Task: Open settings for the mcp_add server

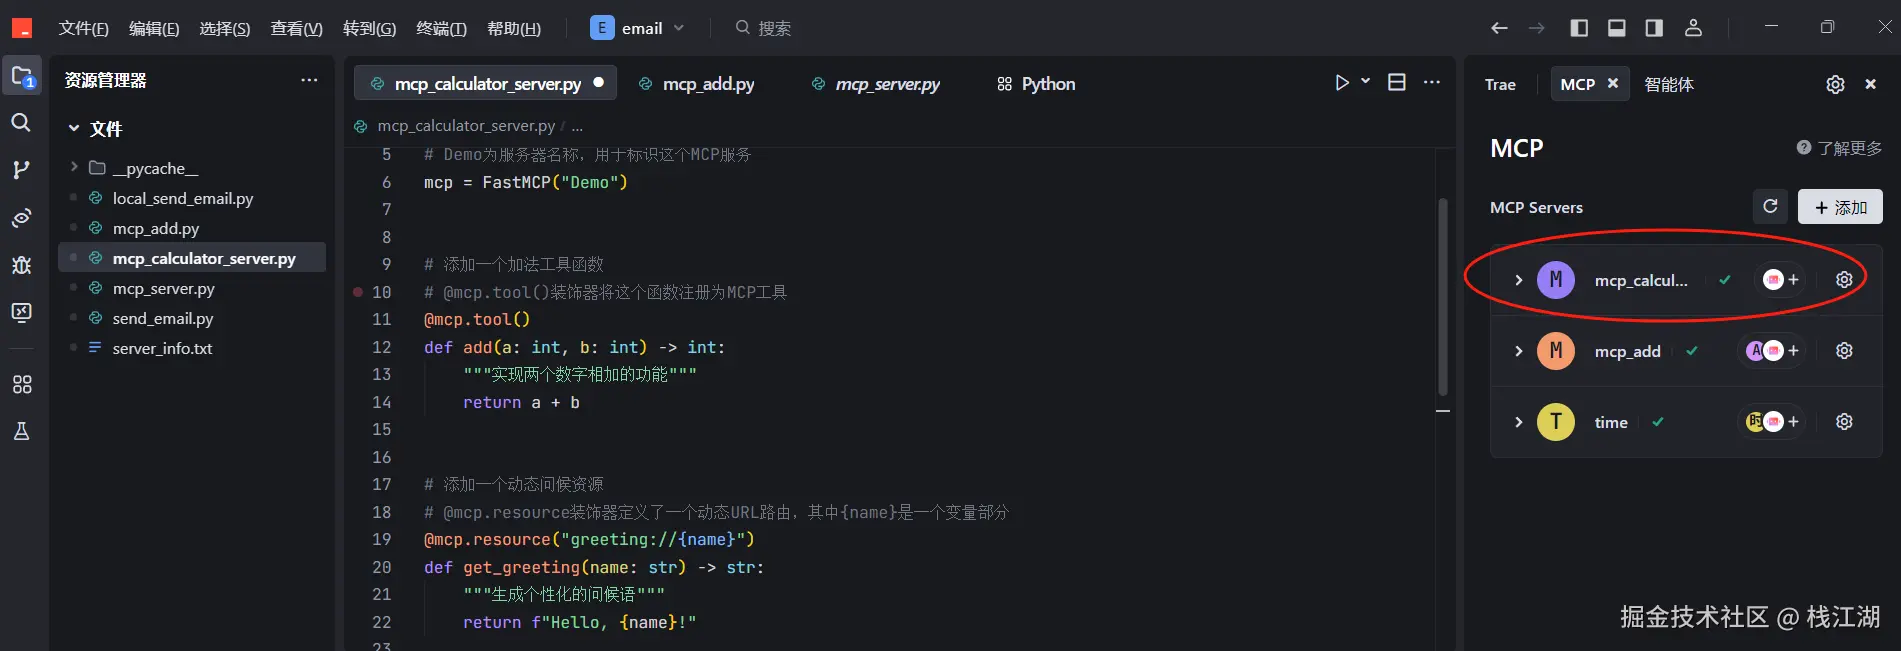Action: (1844, 351)
